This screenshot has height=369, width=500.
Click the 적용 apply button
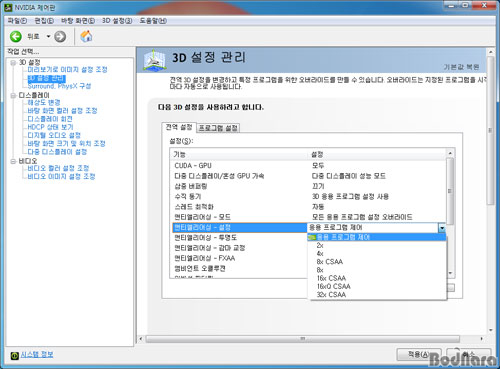(419, 354)
